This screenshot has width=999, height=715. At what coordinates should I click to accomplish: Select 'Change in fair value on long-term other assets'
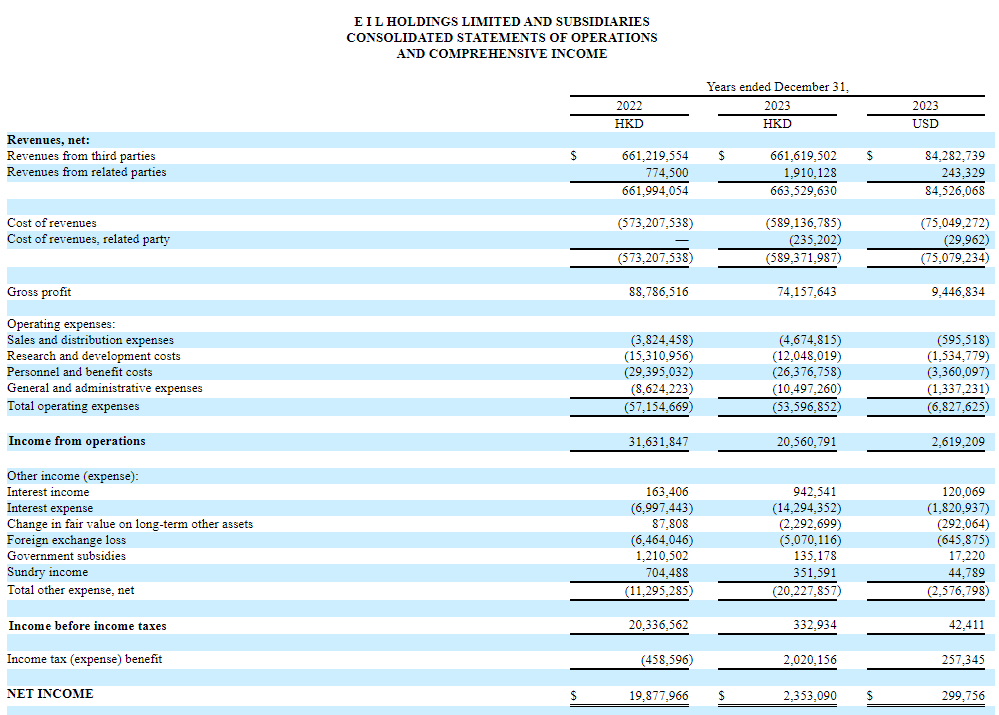[x=130, y=524]
